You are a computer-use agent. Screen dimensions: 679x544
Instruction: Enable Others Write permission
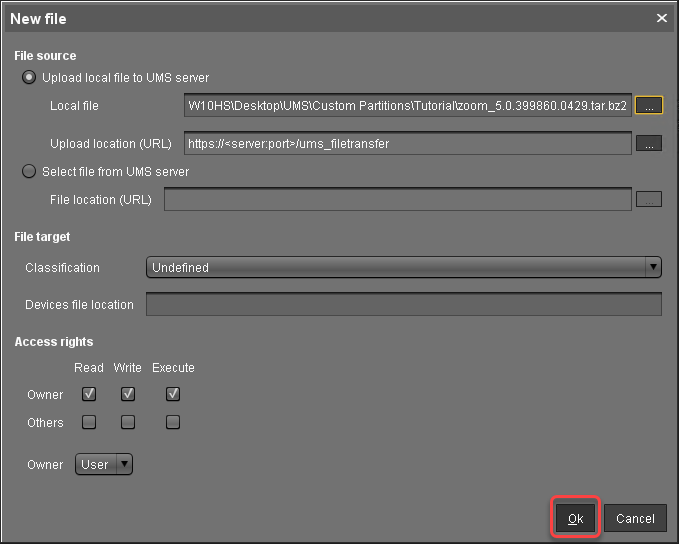click(x=128, y=422)
